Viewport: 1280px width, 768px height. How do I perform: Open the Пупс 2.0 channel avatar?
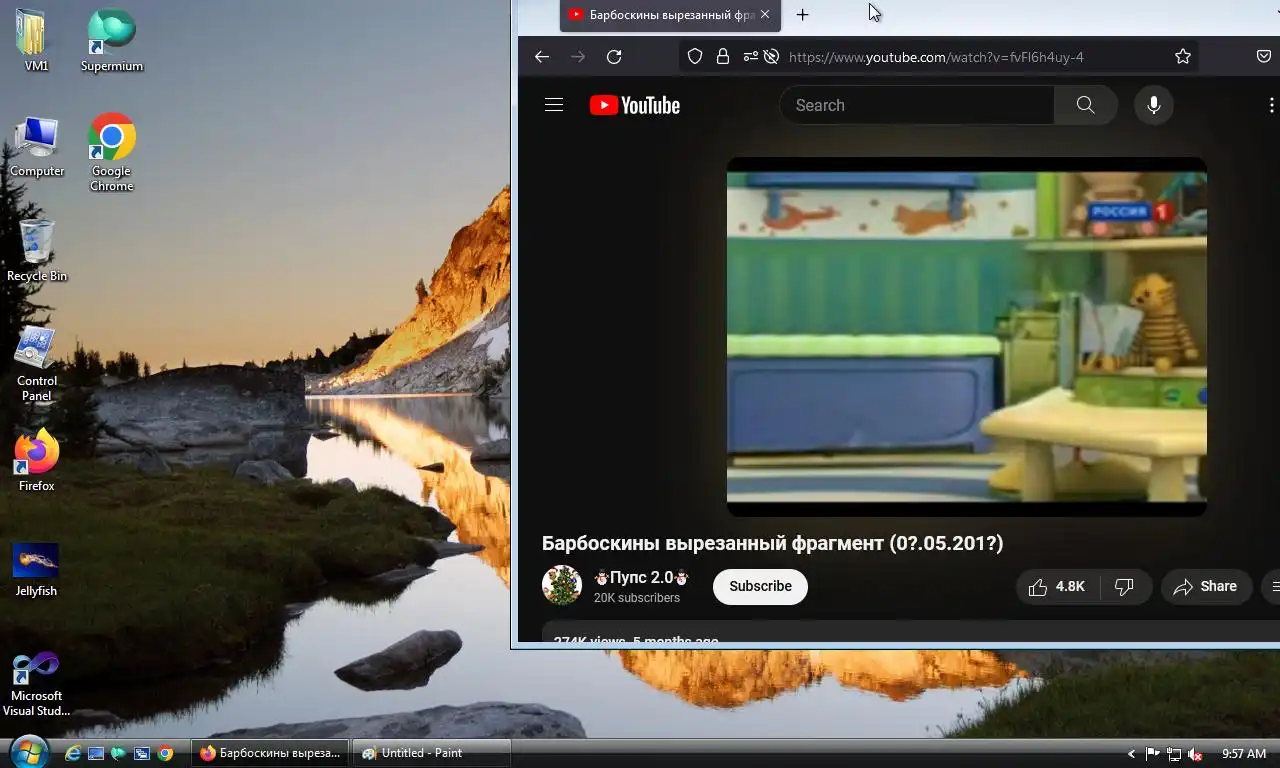(562, 586)
